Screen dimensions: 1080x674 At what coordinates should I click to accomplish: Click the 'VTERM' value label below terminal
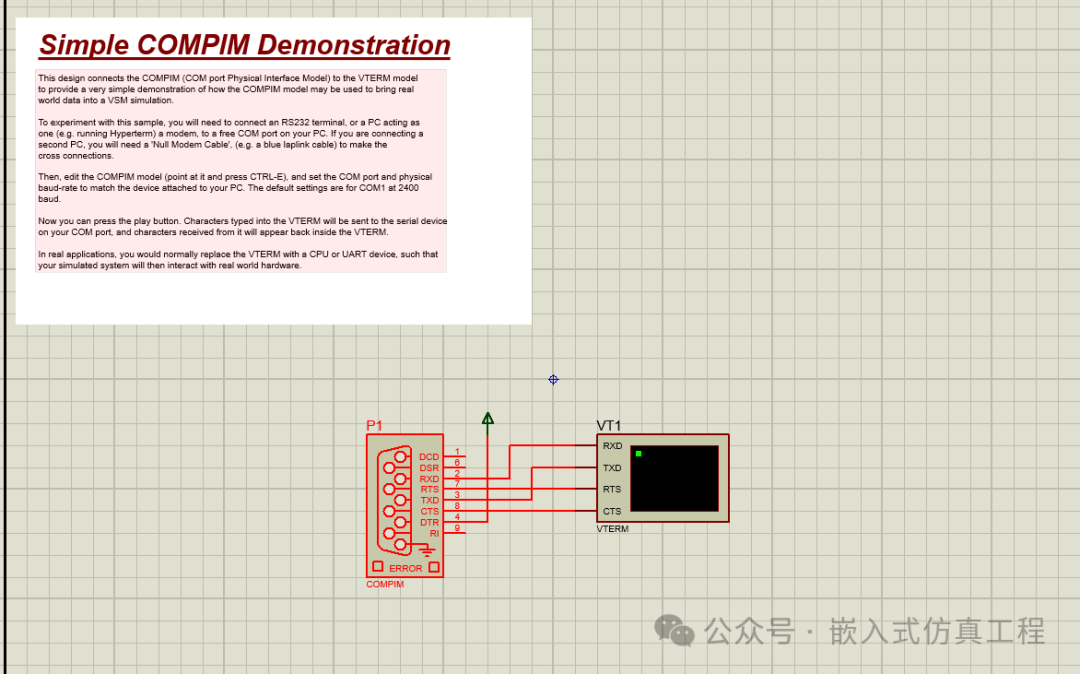(612, 529)
